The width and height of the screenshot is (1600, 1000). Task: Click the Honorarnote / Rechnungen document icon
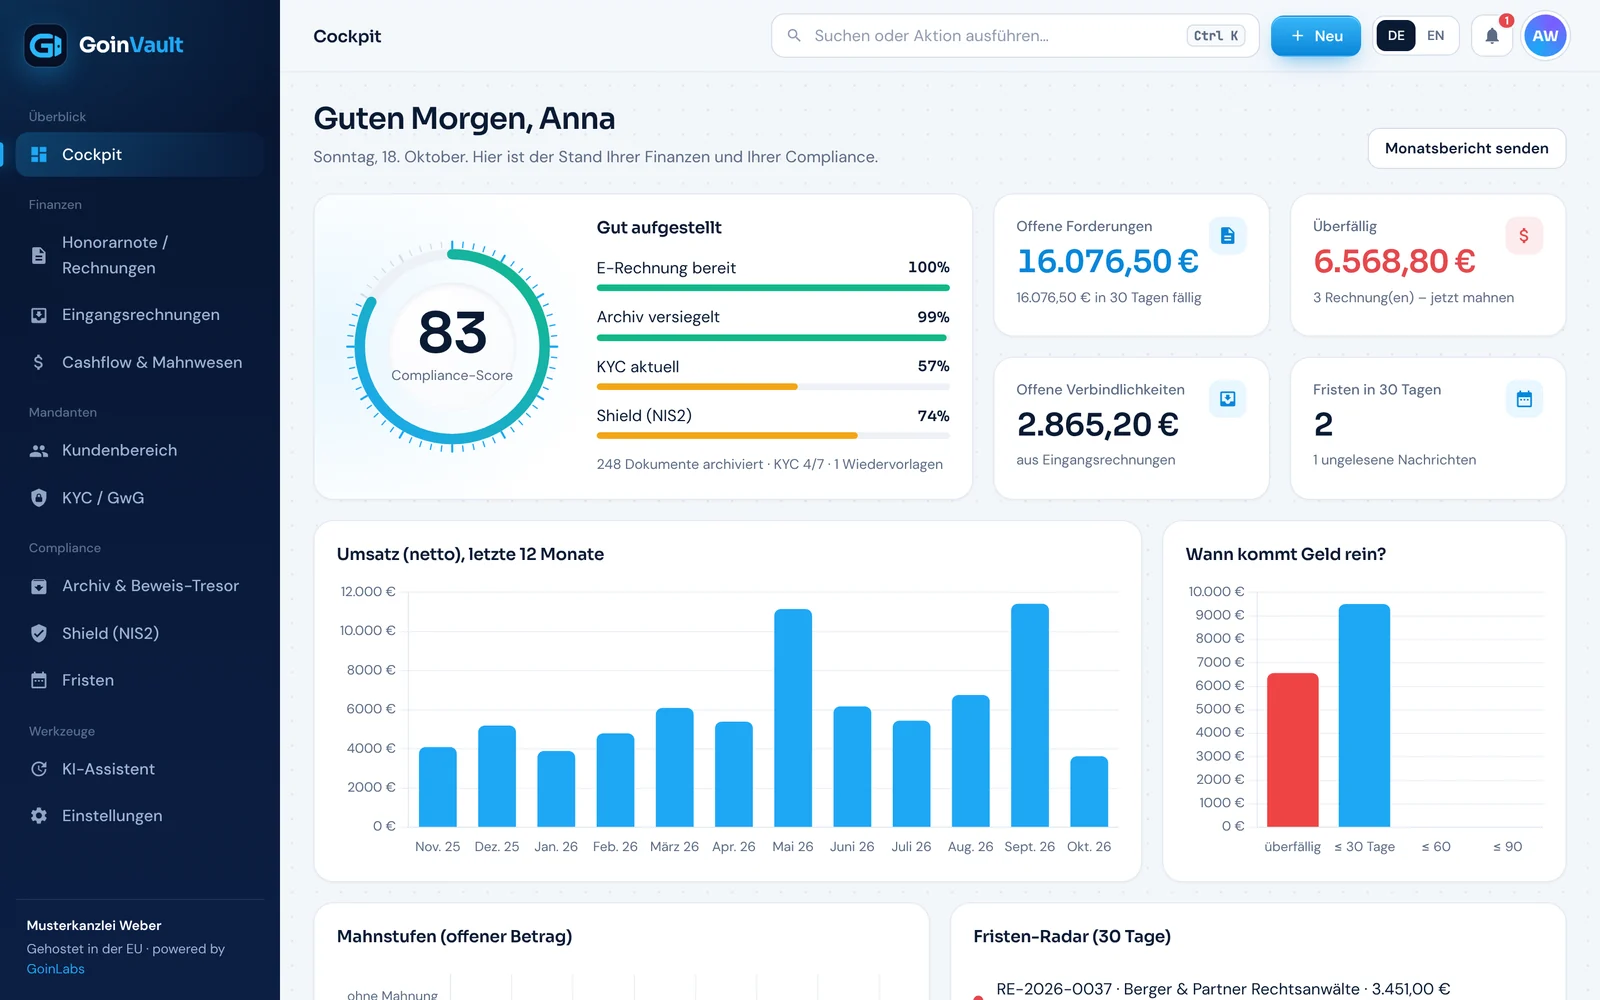[39, 255]
